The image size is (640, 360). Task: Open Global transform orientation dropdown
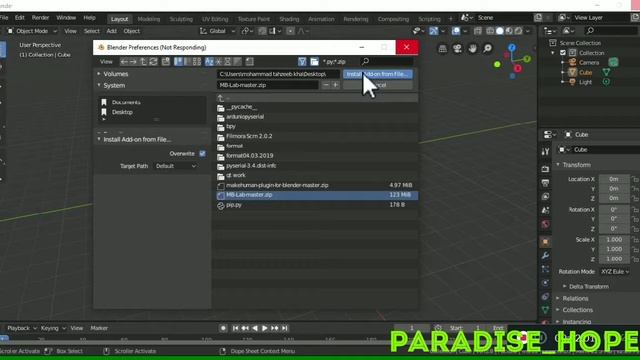[217, 31]
